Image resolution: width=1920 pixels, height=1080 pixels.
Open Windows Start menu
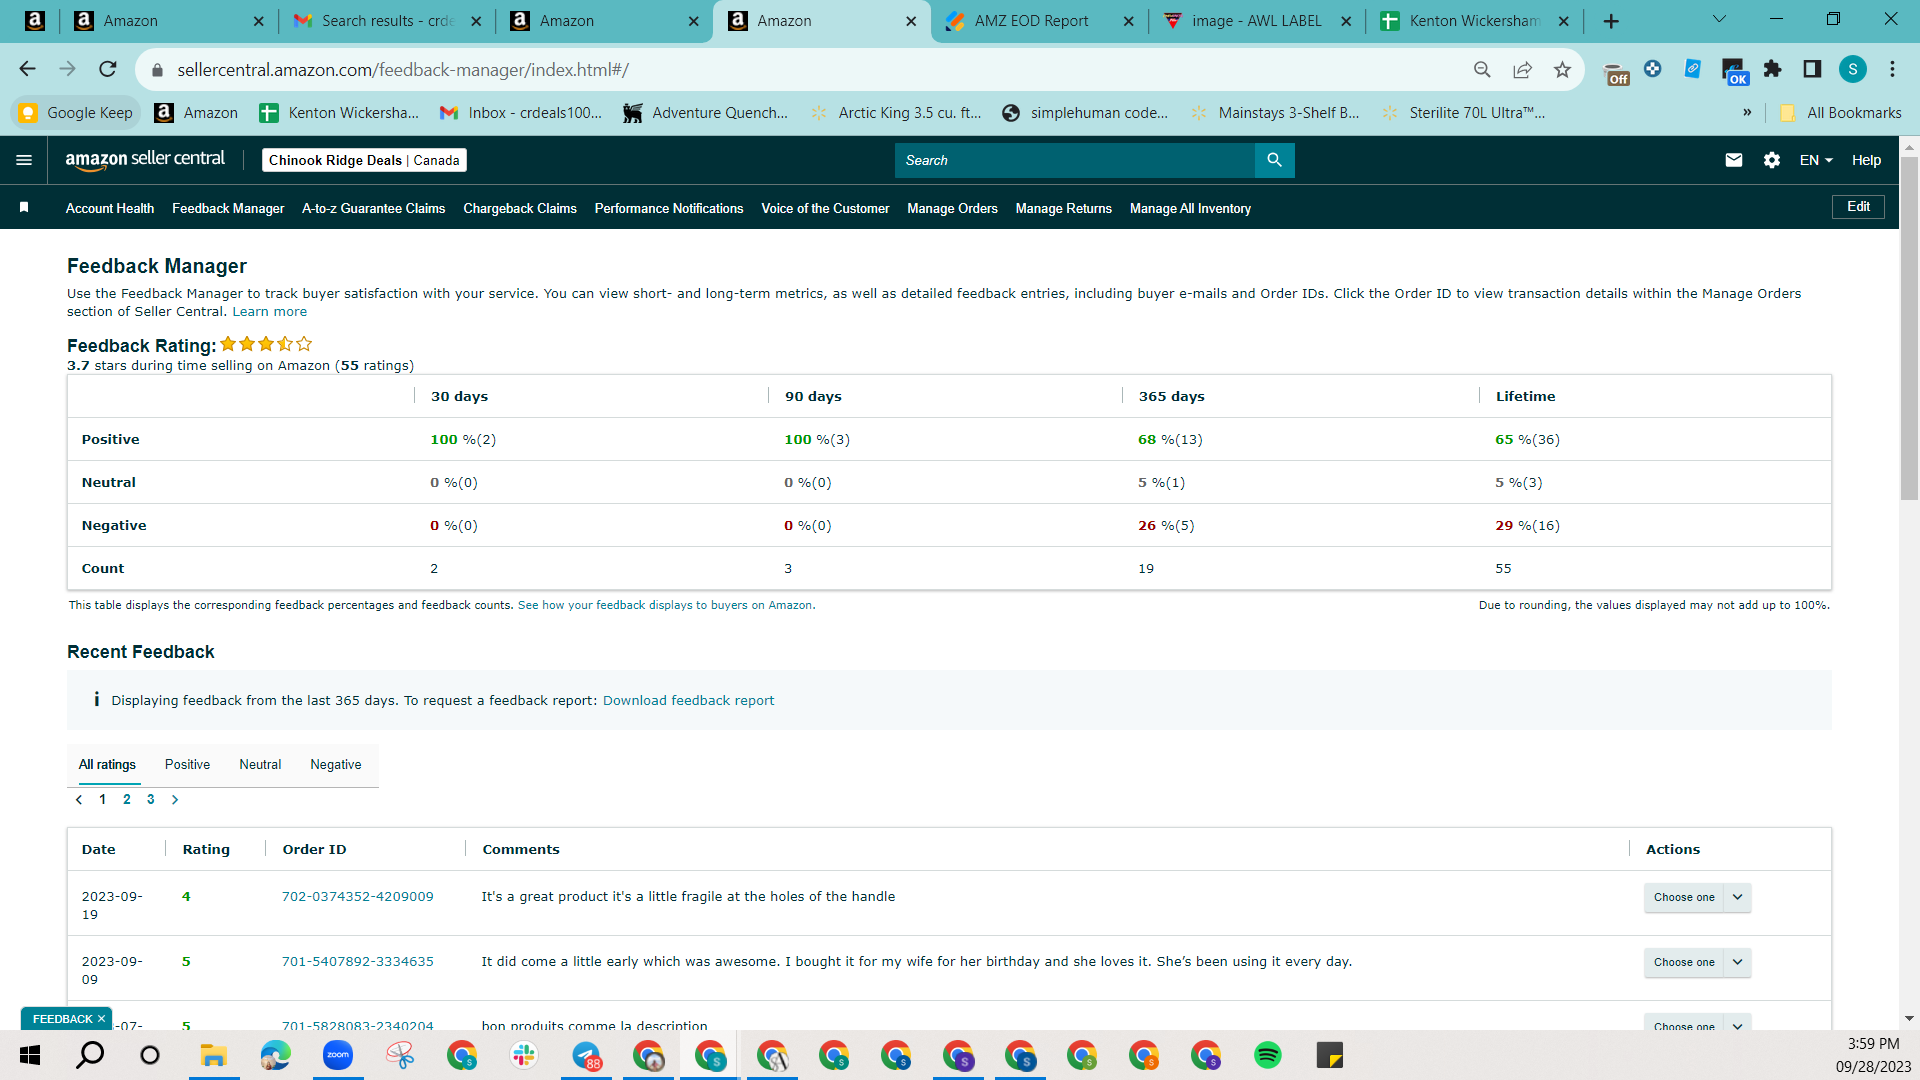tap(29, 1055)
